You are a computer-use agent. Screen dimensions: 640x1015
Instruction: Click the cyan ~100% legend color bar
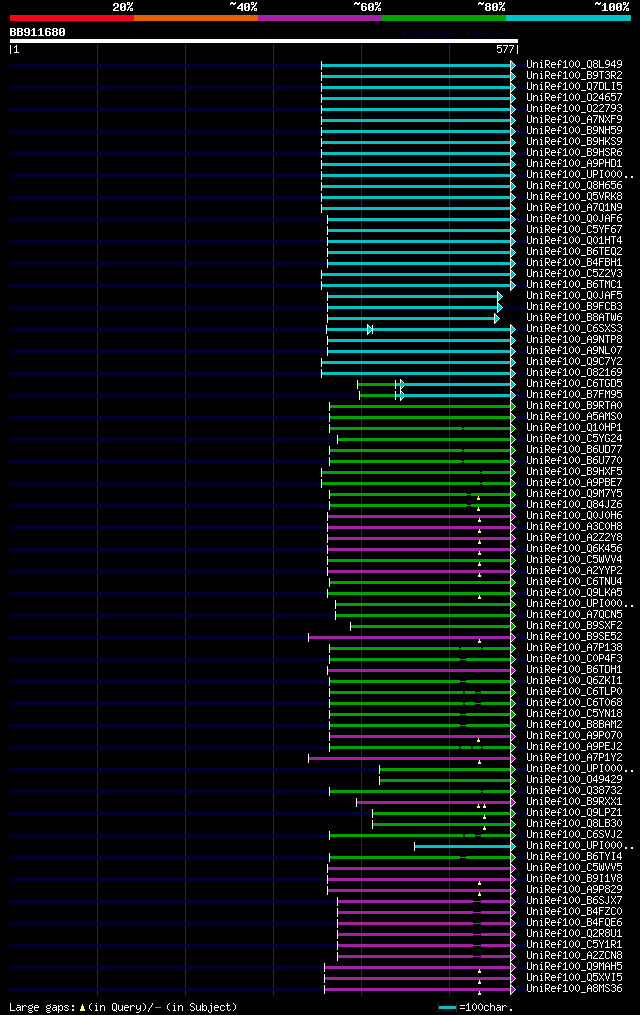[x=568, y=18]
